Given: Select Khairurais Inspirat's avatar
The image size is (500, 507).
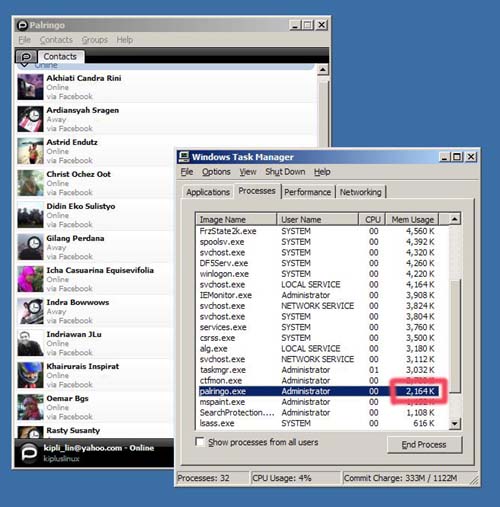Looking at the screenshot, I should pyautogui.click(x=30, y=375).
